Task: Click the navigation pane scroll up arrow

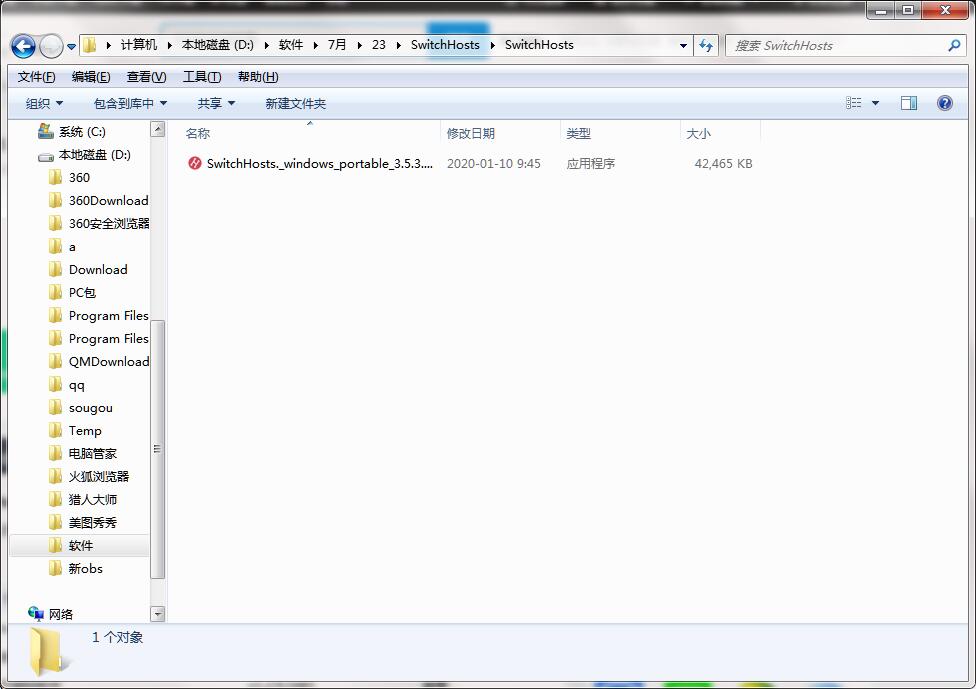Action: pos(157,129)
